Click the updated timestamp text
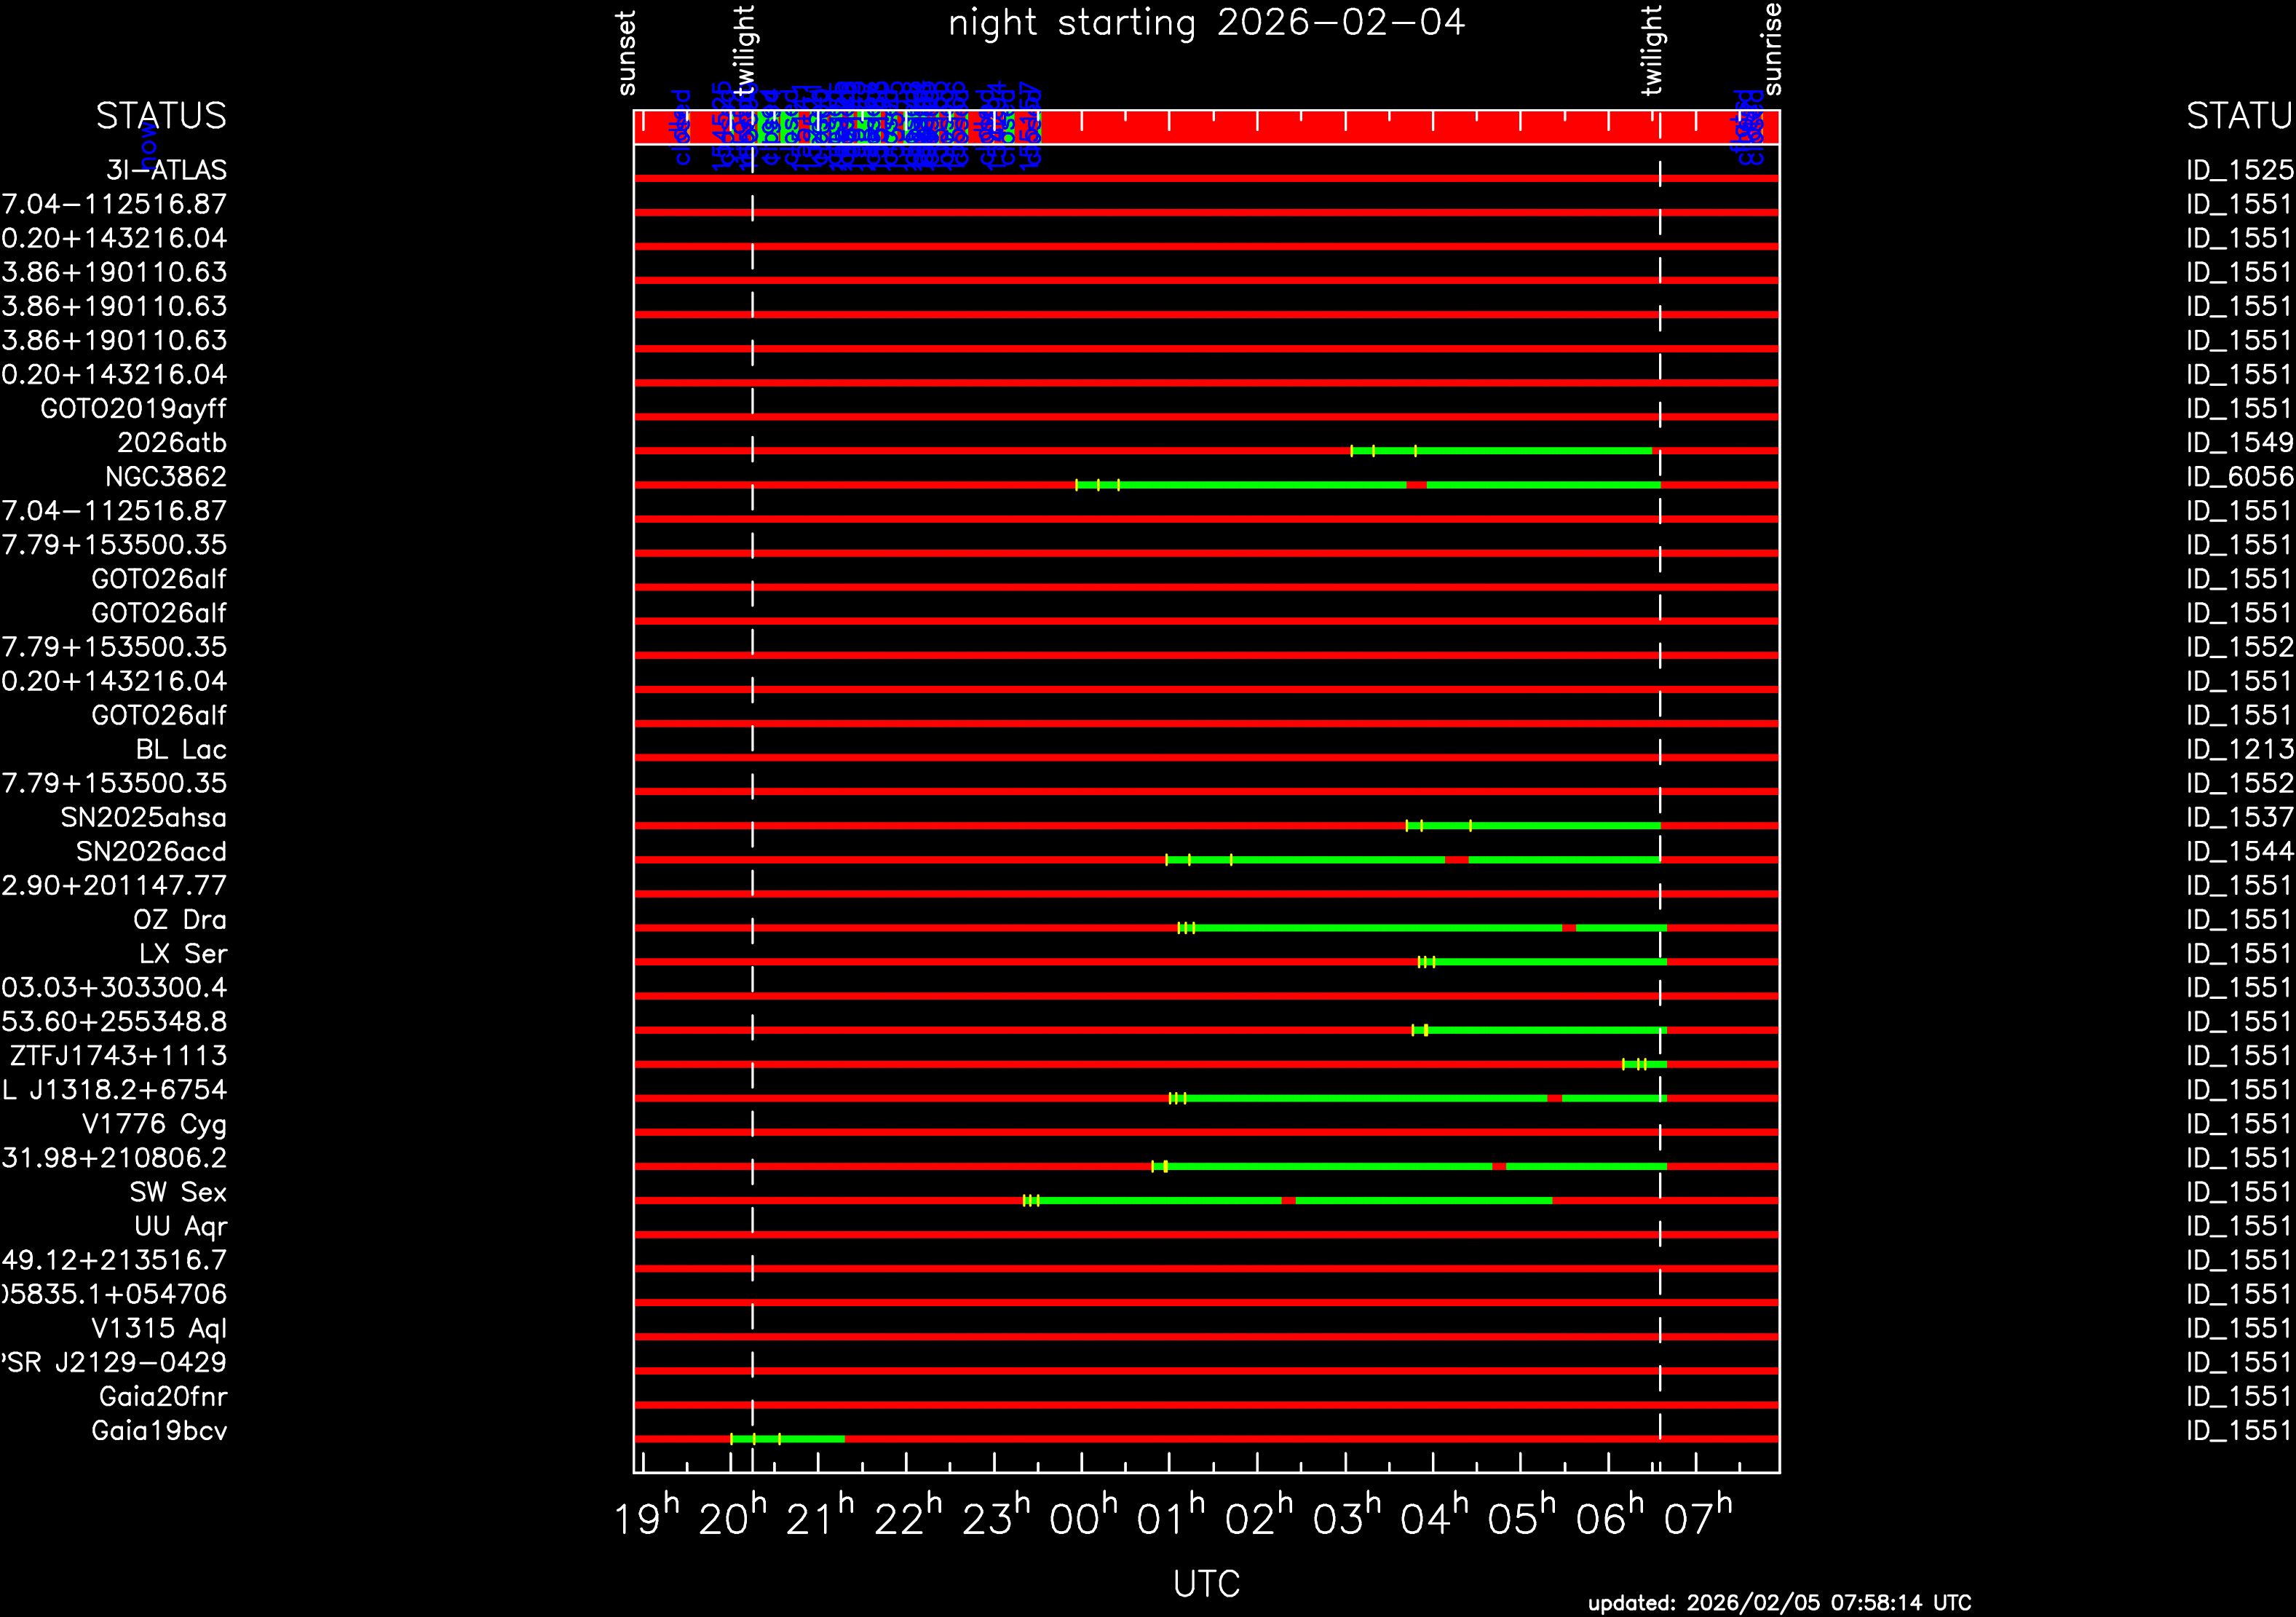 coord(1779,1602)
